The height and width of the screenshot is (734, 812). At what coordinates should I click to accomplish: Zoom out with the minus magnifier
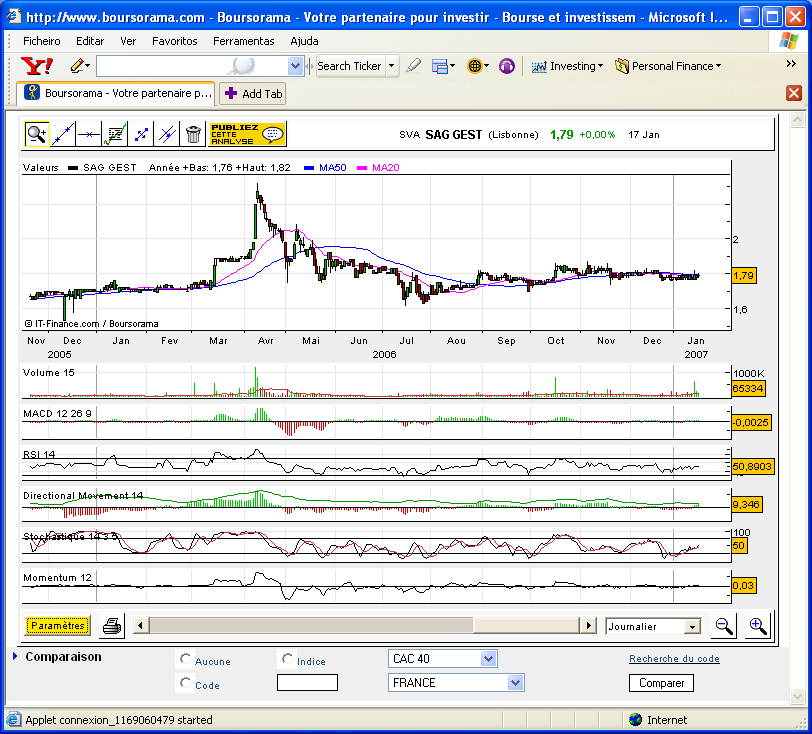pos(724,626)
